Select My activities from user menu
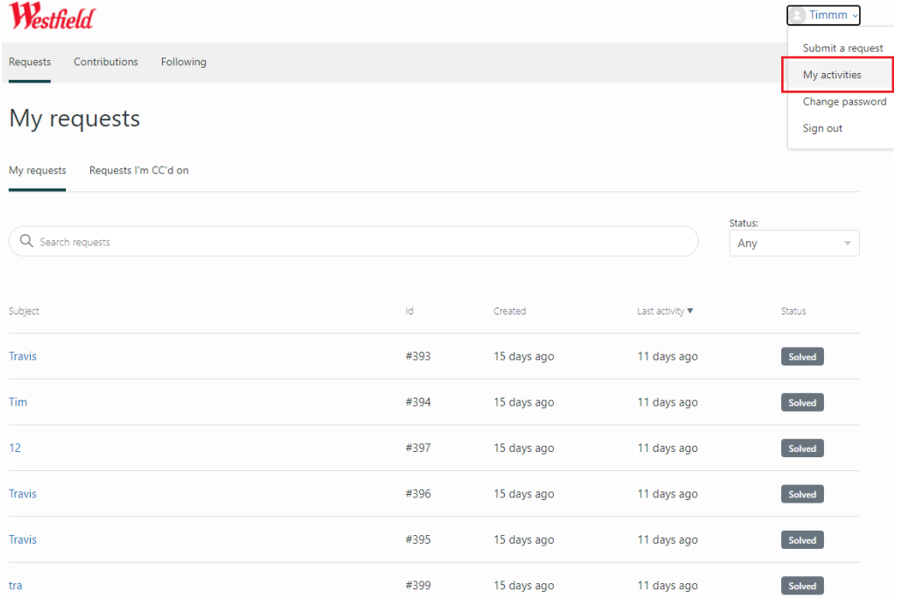This screenshot has width=901, height=599. (x=832, y=75)
